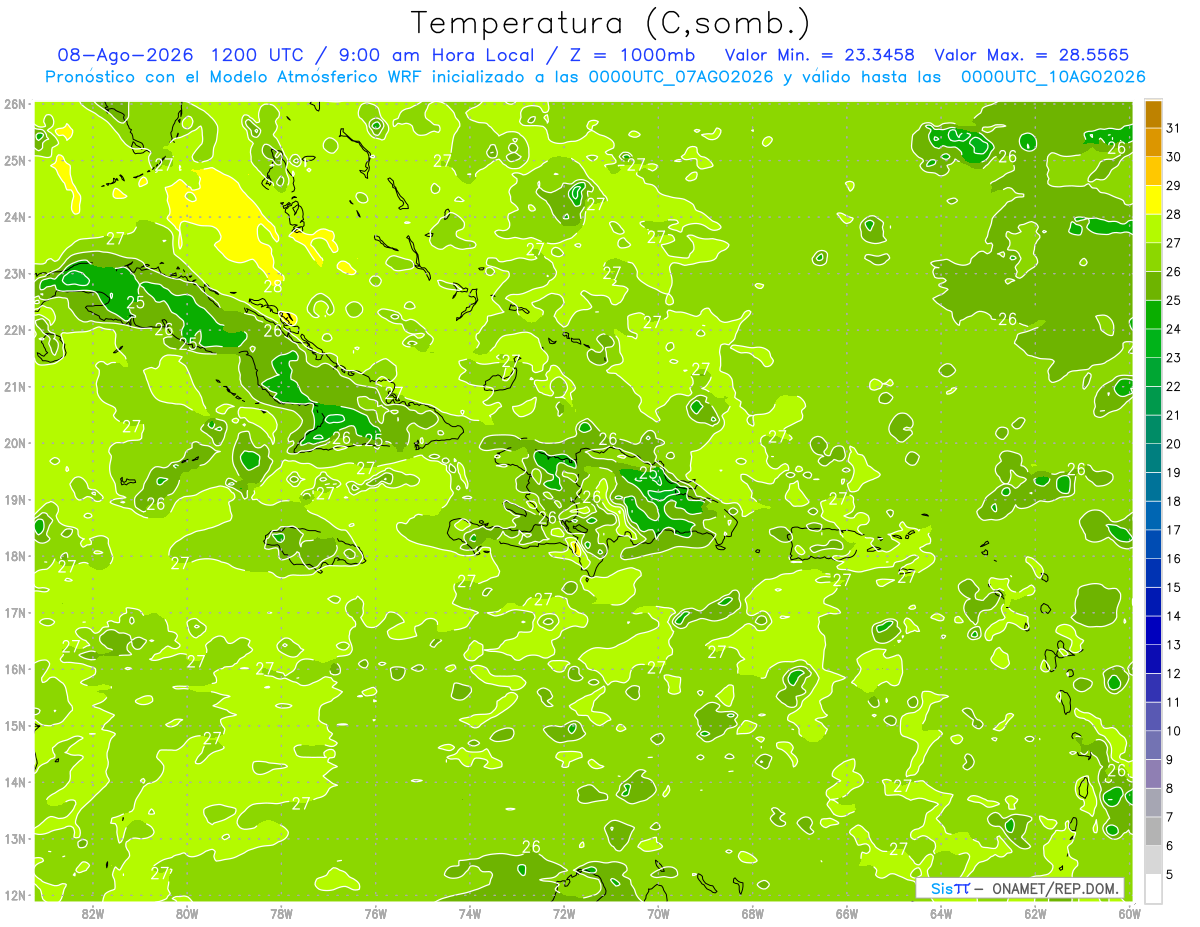Click the '24N' latitude axis label
This screenshot has width=1200, height=927.
[x=15, y=217]
